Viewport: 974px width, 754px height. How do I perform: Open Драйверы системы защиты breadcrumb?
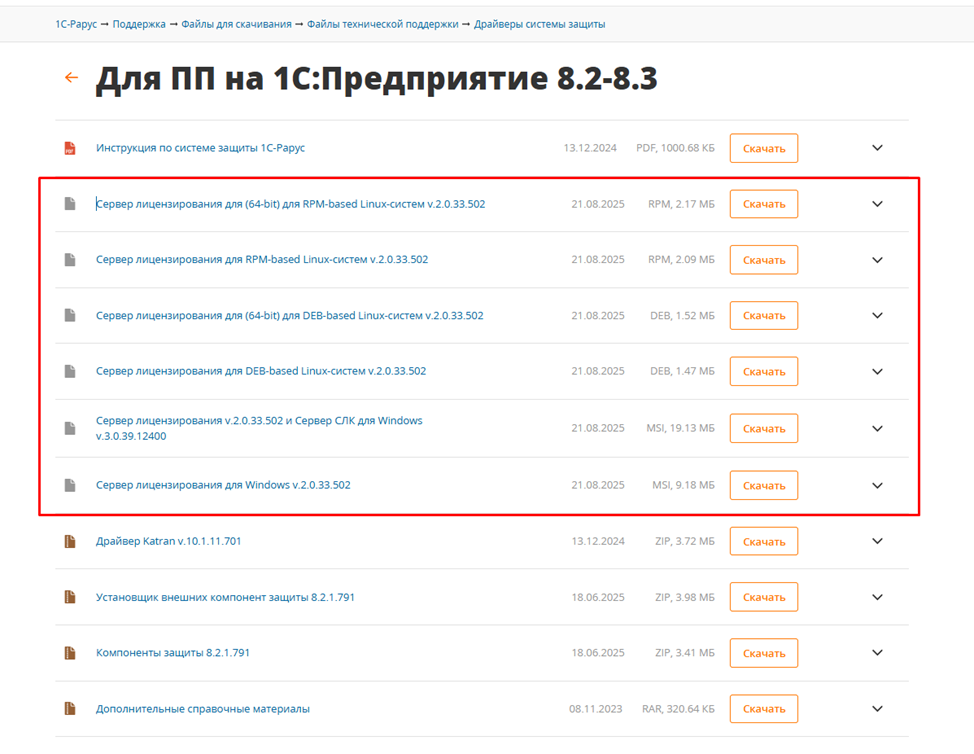(x=539, y=24)
